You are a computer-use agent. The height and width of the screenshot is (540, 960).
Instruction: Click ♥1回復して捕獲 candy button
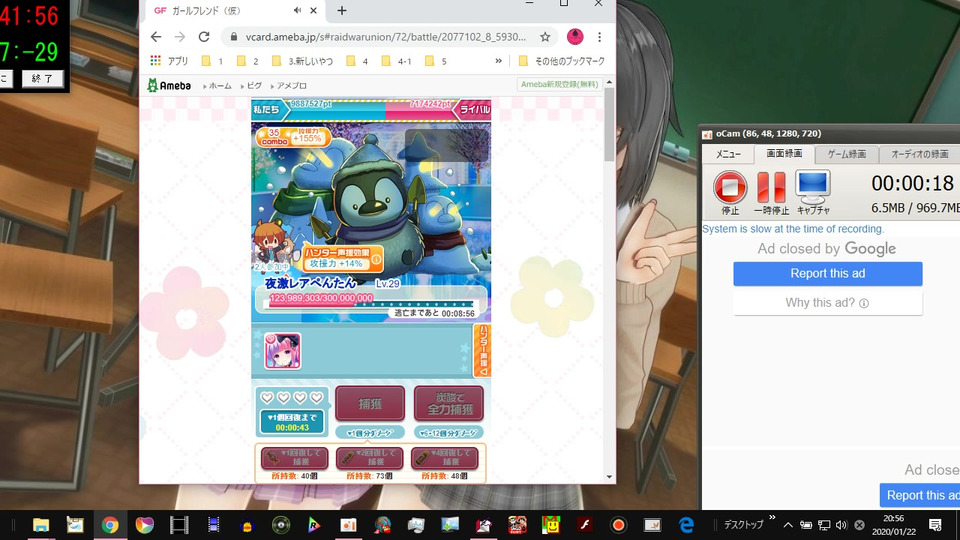(294, 458)
